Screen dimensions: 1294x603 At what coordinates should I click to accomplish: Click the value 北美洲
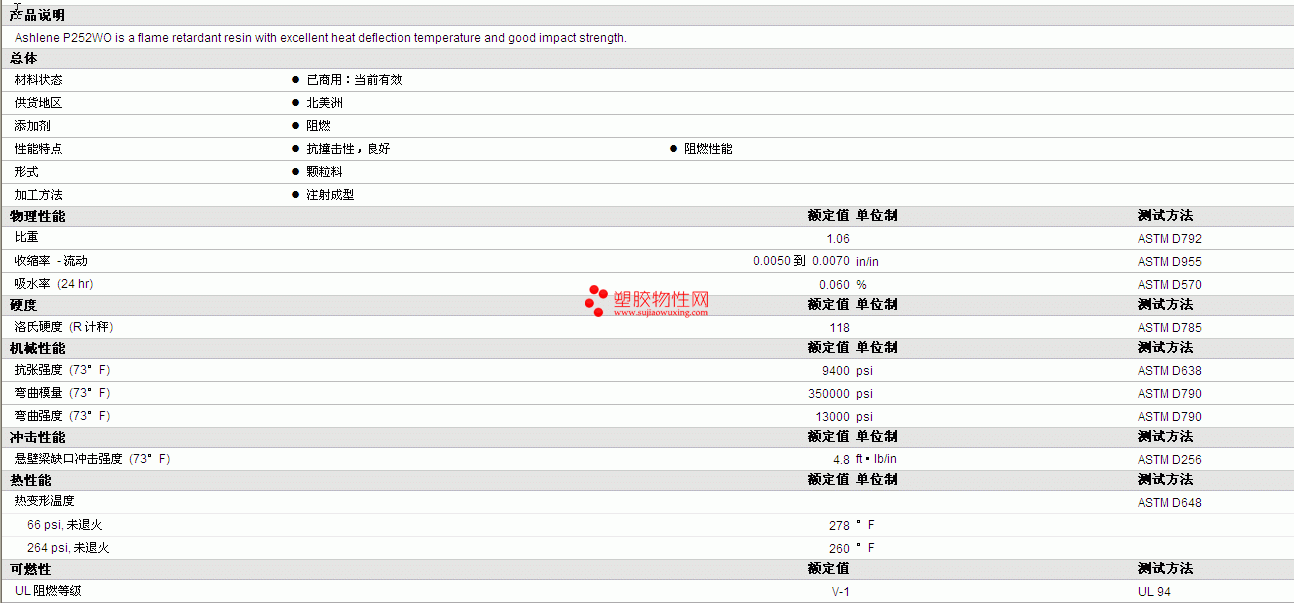click(324, 103)
